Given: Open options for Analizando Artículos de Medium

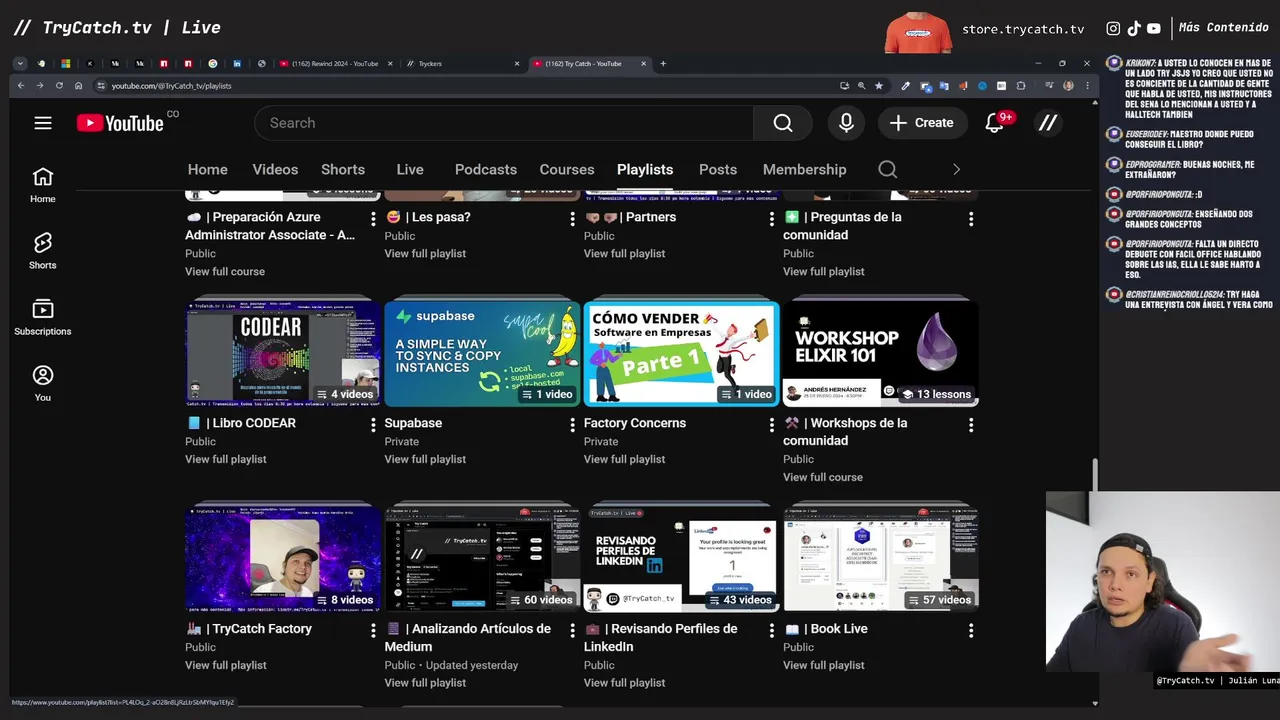Looking at the screenshot, I should pyautogui.click(x=572, y=630).
